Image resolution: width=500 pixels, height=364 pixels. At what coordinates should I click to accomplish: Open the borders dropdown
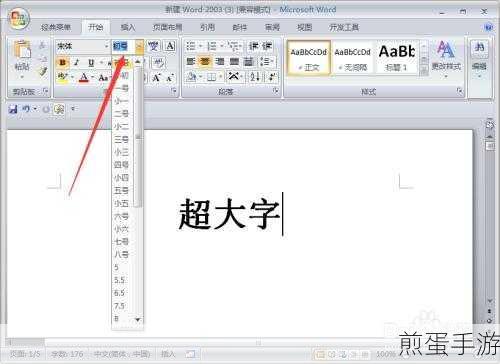(x=221, y=77)
